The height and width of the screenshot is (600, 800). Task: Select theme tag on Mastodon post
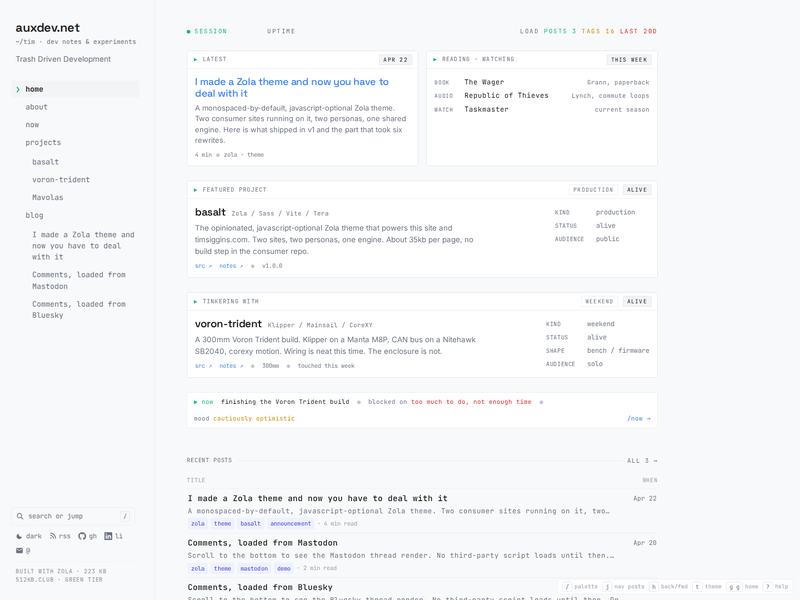pyautogui.click(x=222, y=568)
